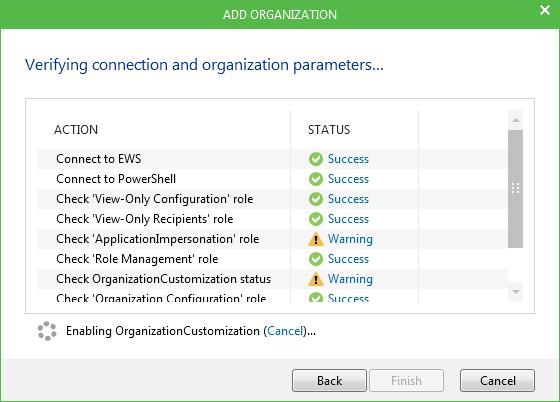Cancel the Enabling OrganizationCustomization operation link
Viewport: 560px width, 402px height.
(x=285, y=331)
